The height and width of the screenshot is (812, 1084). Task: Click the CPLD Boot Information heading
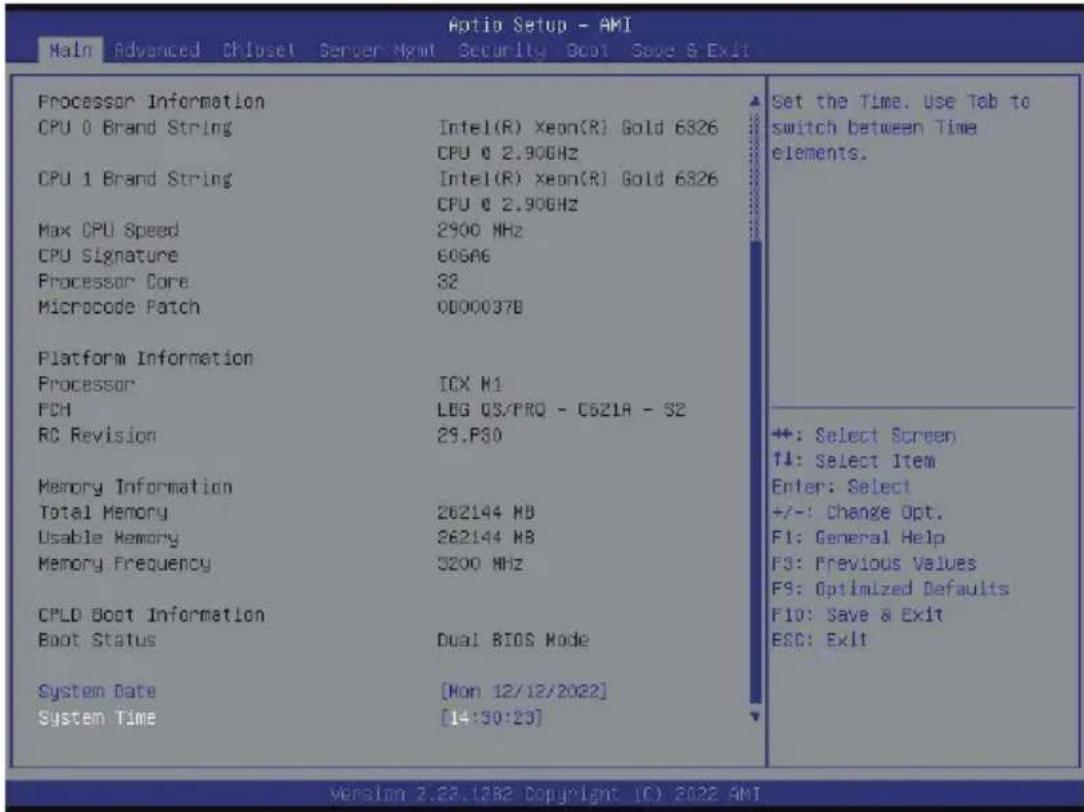click(x=151, y=614)
